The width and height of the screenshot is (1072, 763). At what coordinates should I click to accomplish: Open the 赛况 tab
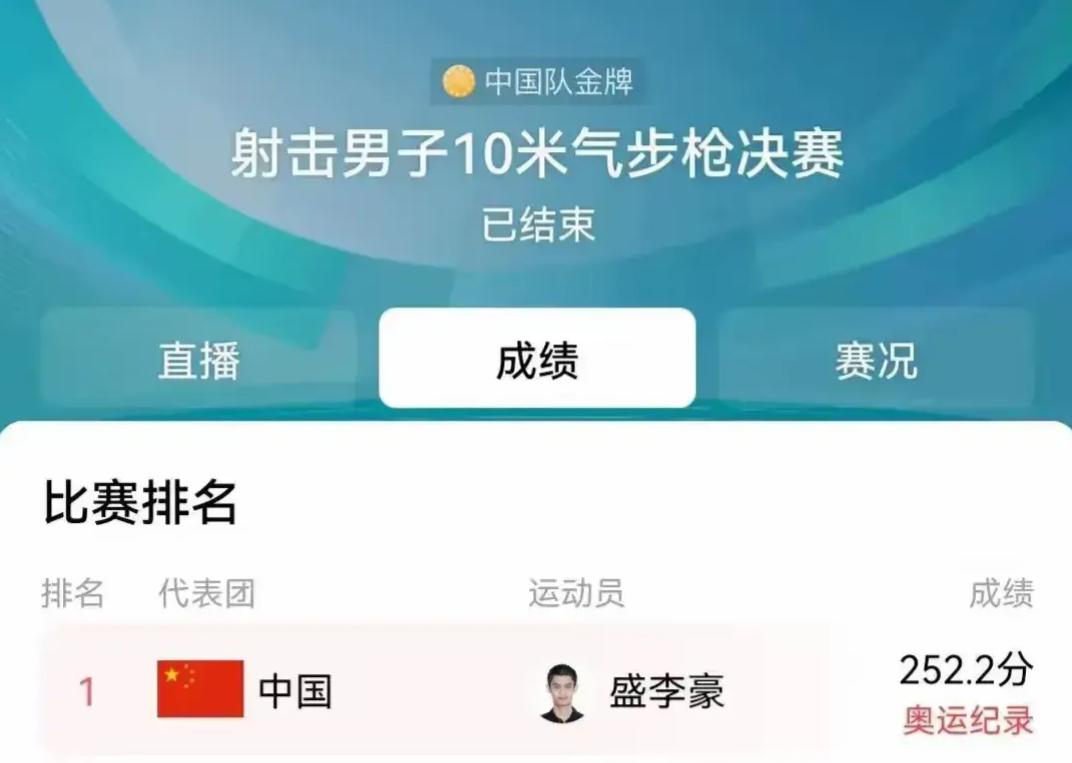pyautogui.click(x=876, y=358)
